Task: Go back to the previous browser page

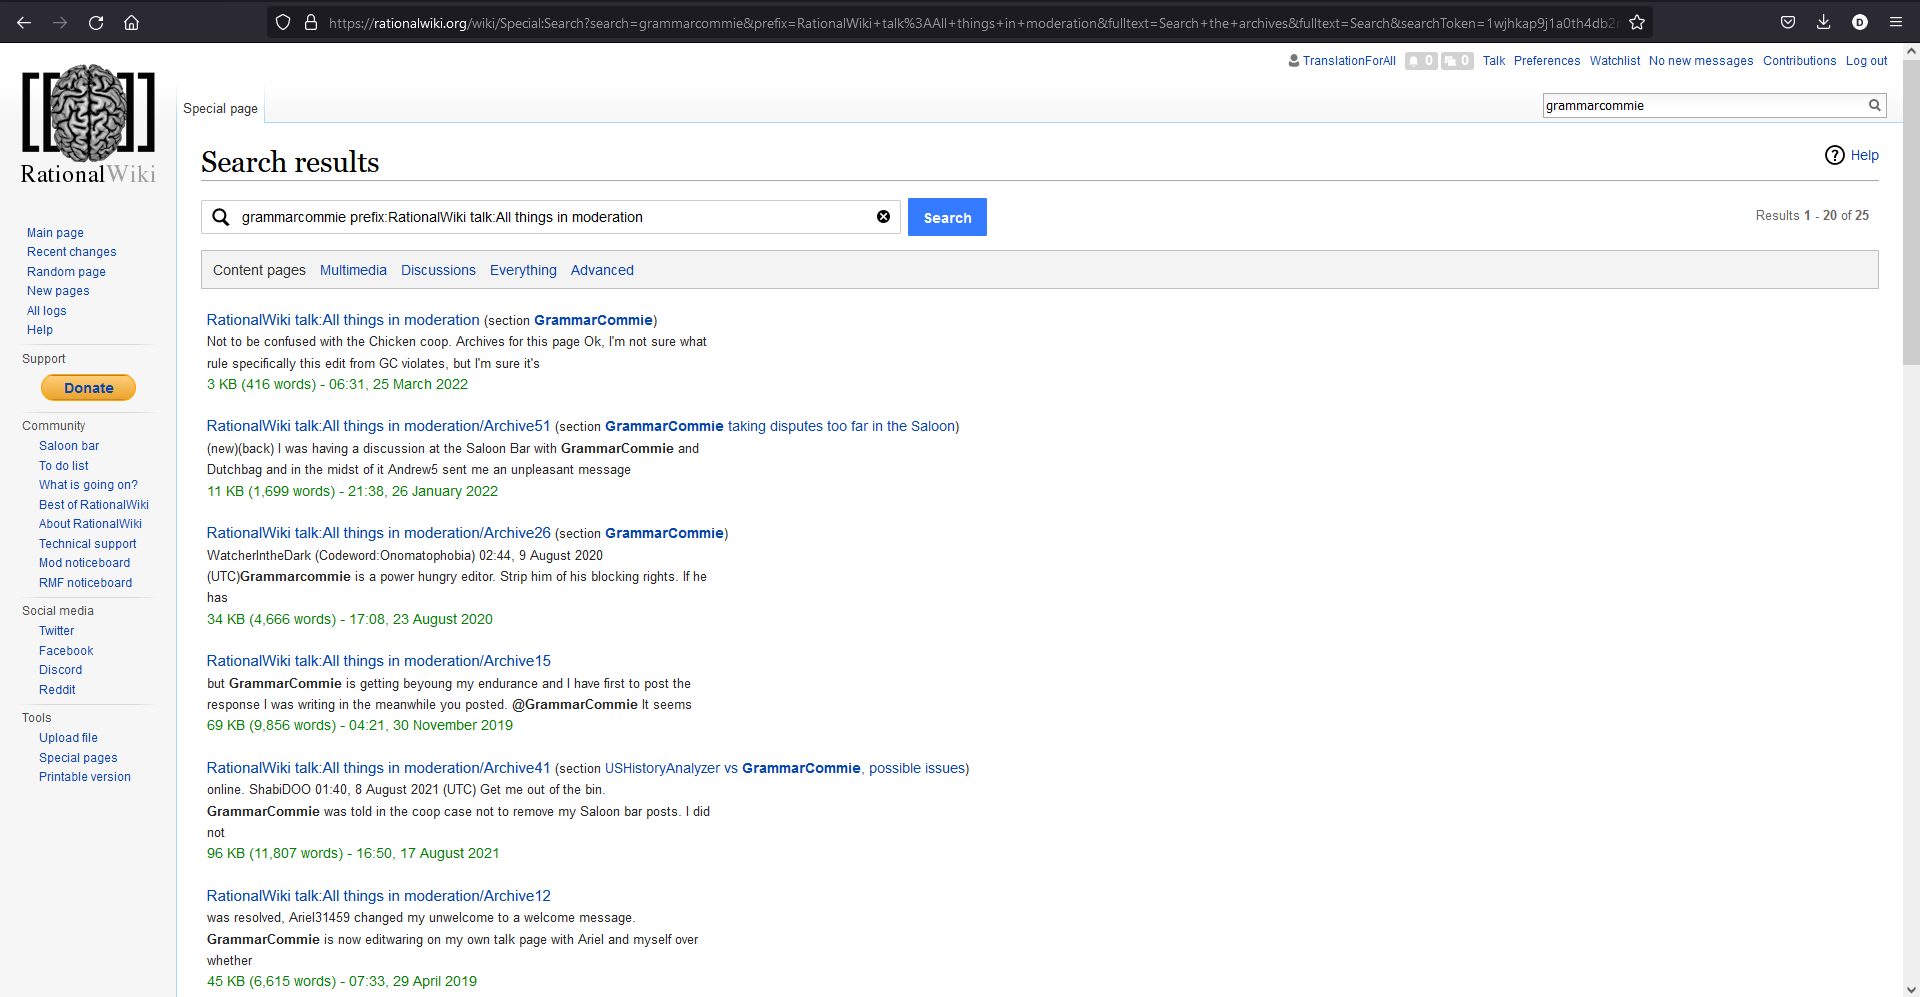Action: 24,22
